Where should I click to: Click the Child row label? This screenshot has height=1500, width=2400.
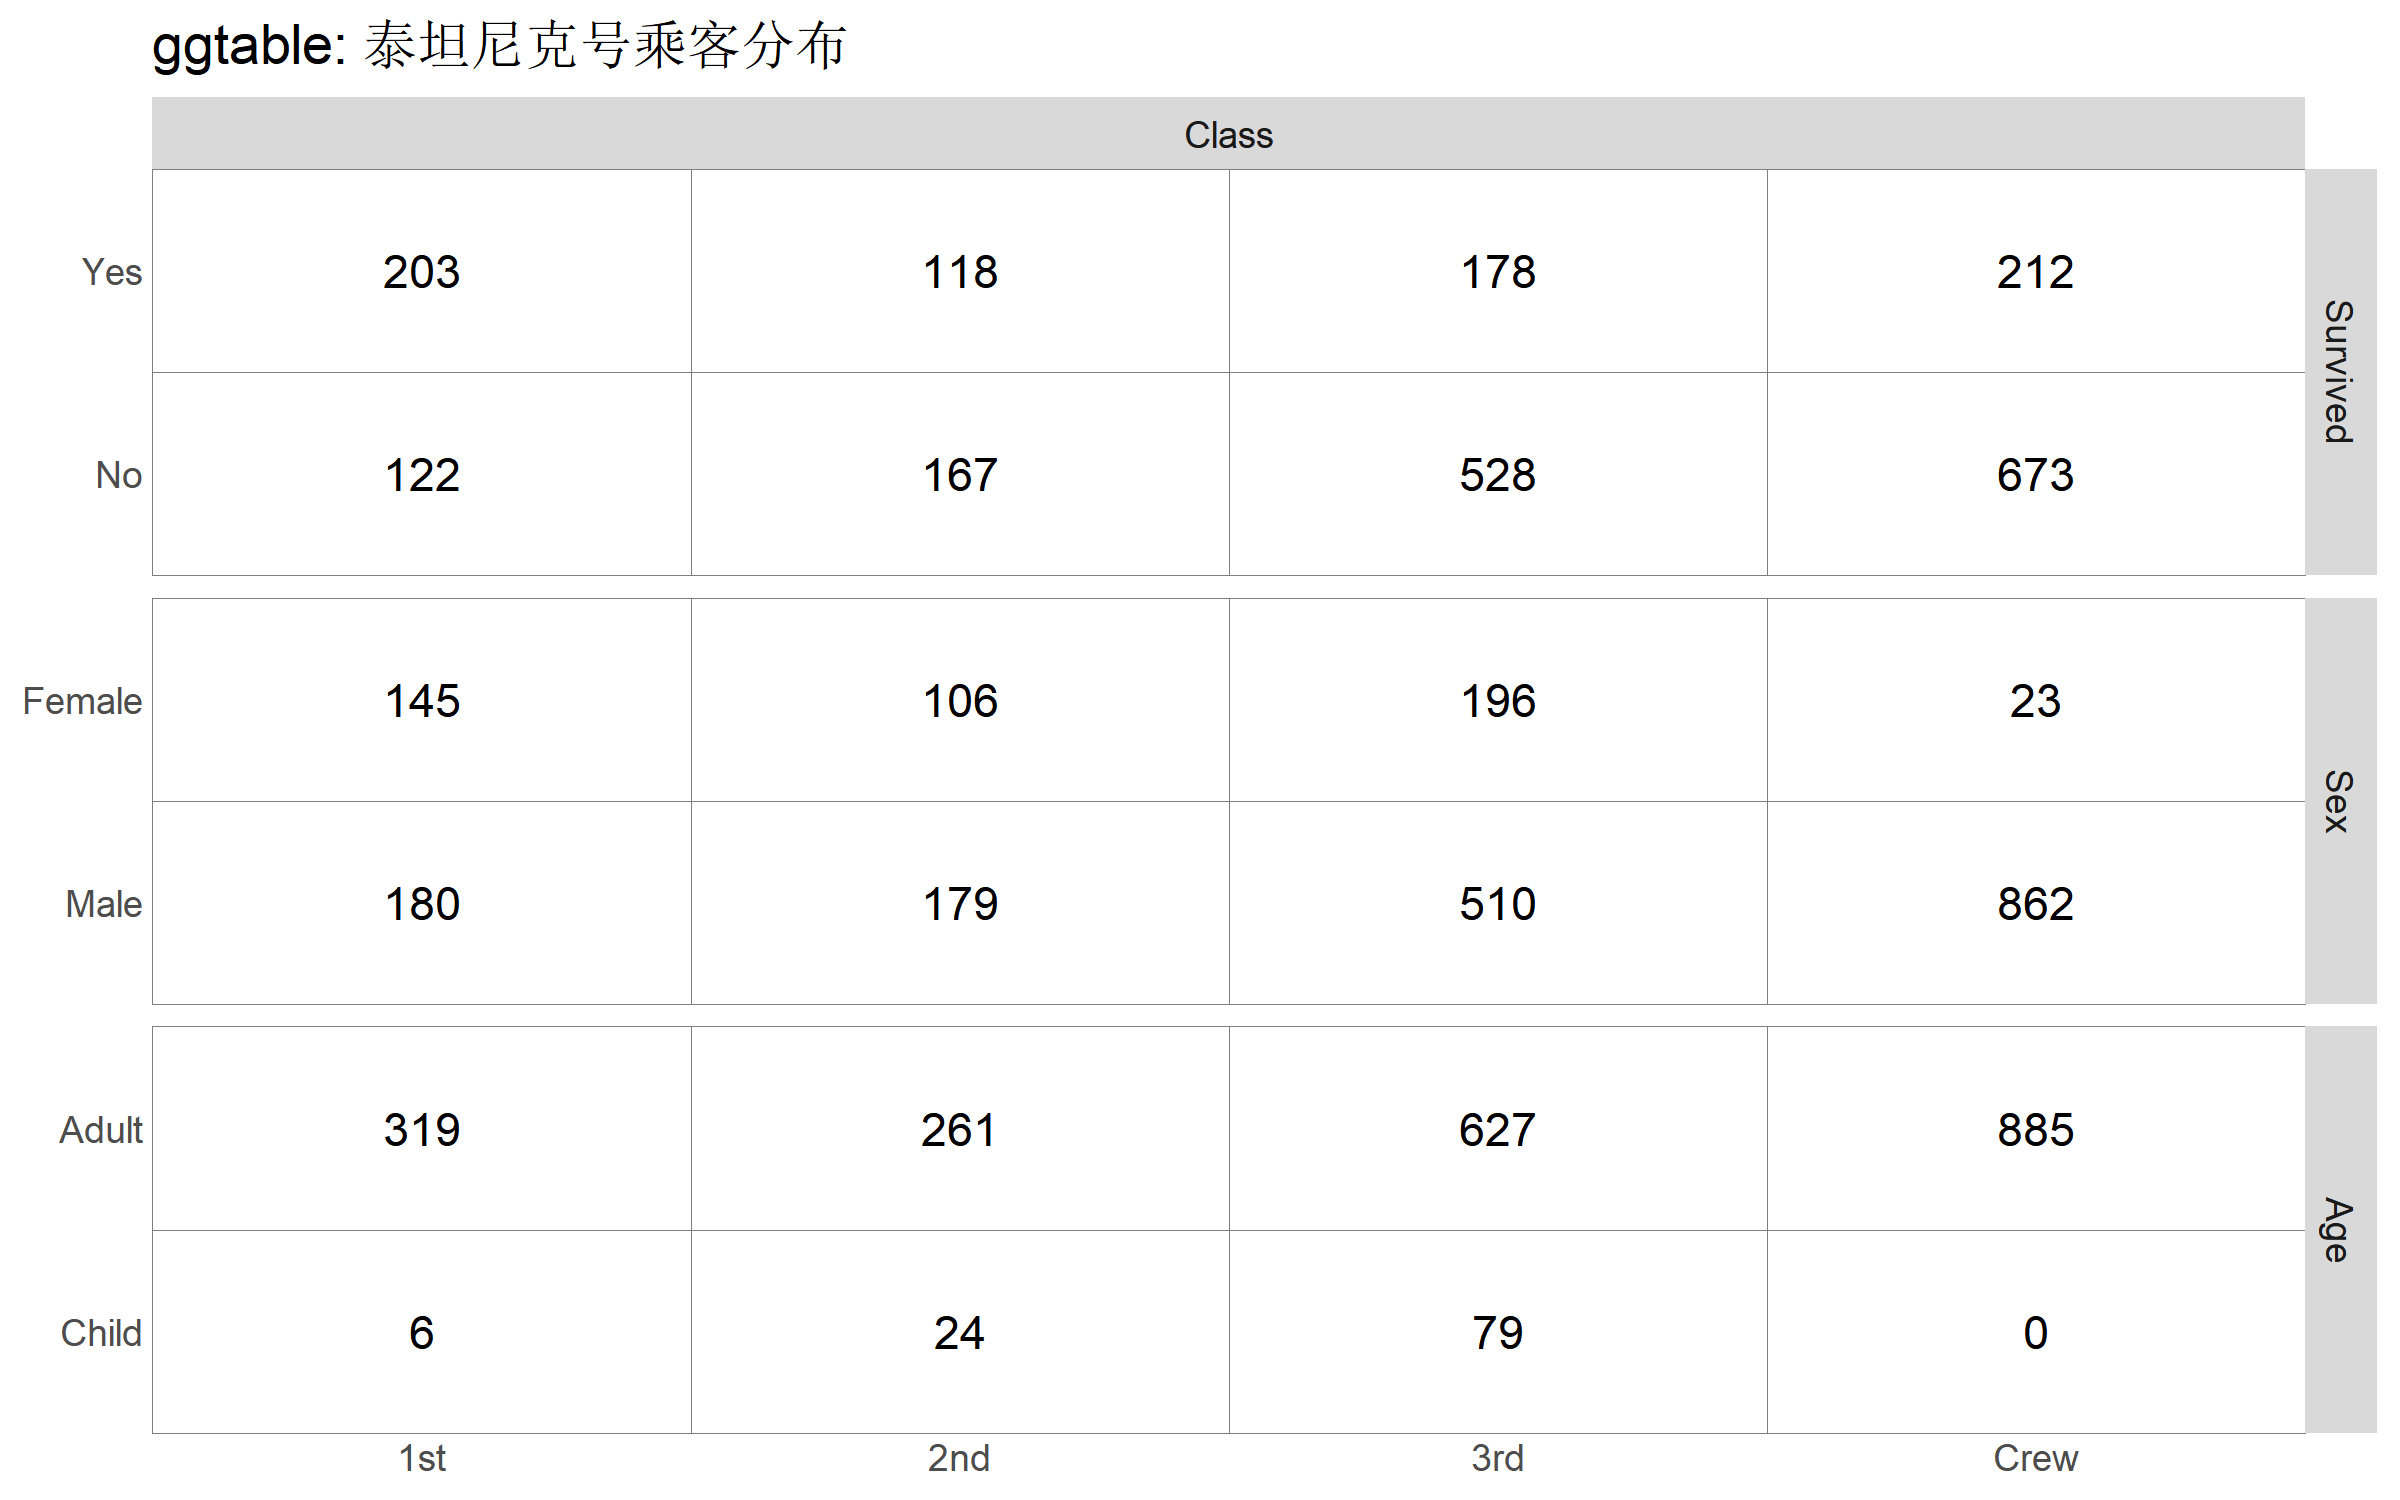[101, 1333]
